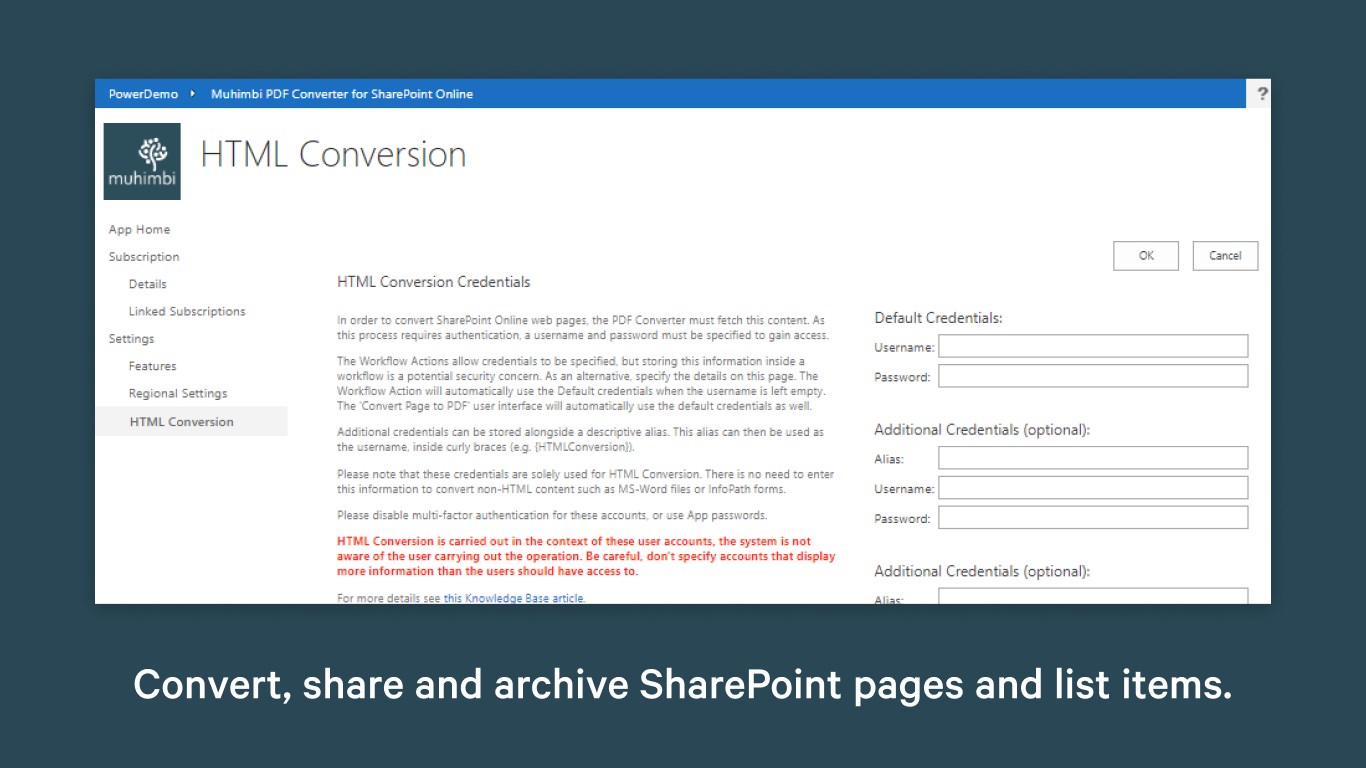1366x768 pixels.
Task: Select HTML Conversion in sidebar
Action: point(191,421)
